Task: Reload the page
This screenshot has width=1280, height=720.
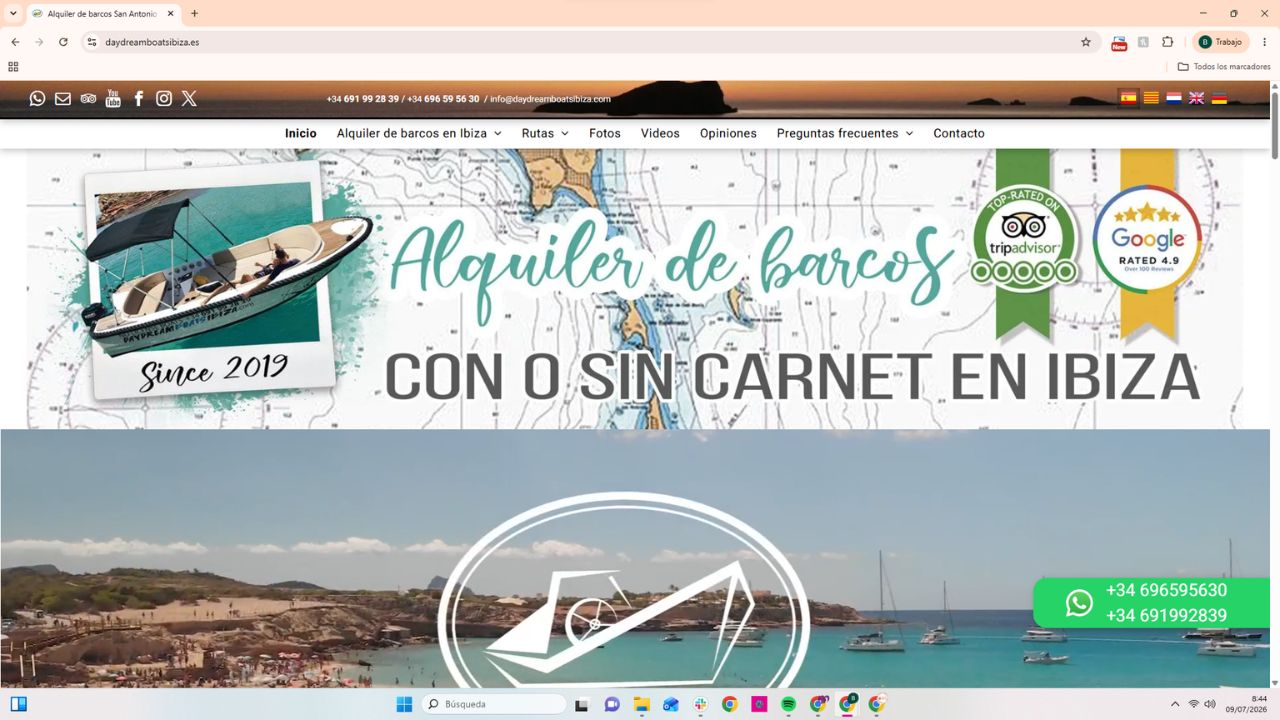Action: (63, 42)
